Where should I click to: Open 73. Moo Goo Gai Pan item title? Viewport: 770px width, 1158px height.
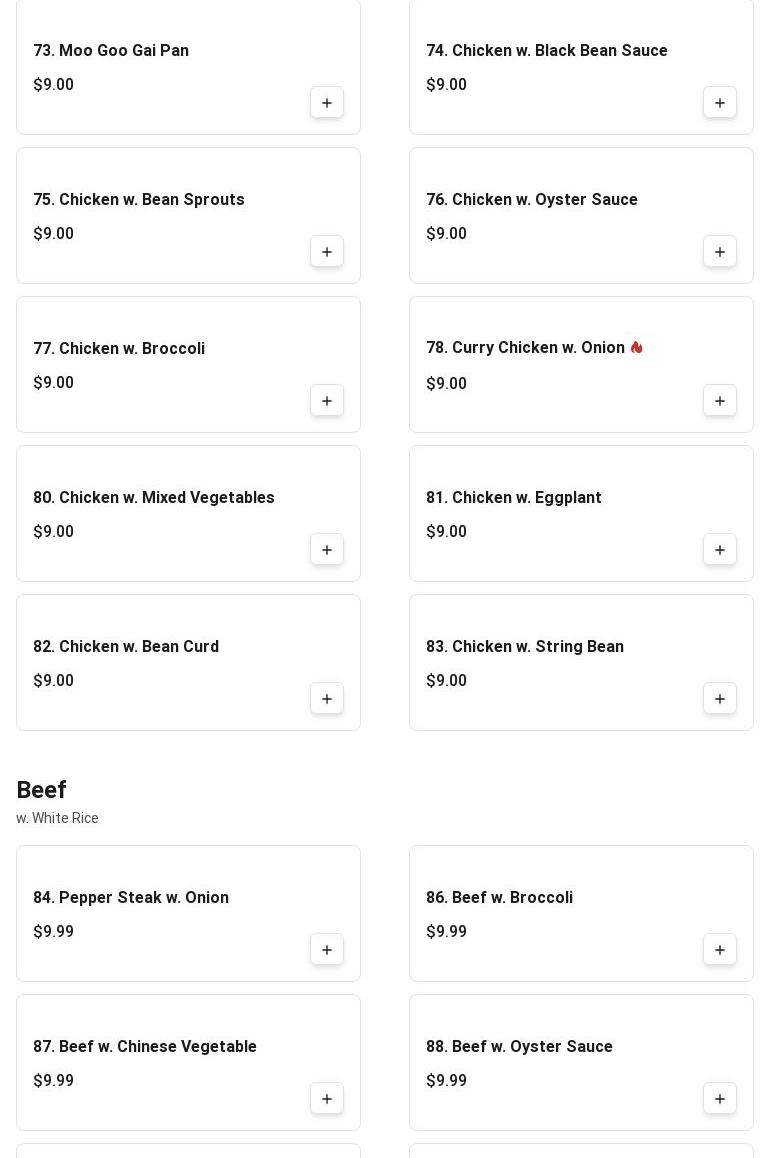click(111, 50)
